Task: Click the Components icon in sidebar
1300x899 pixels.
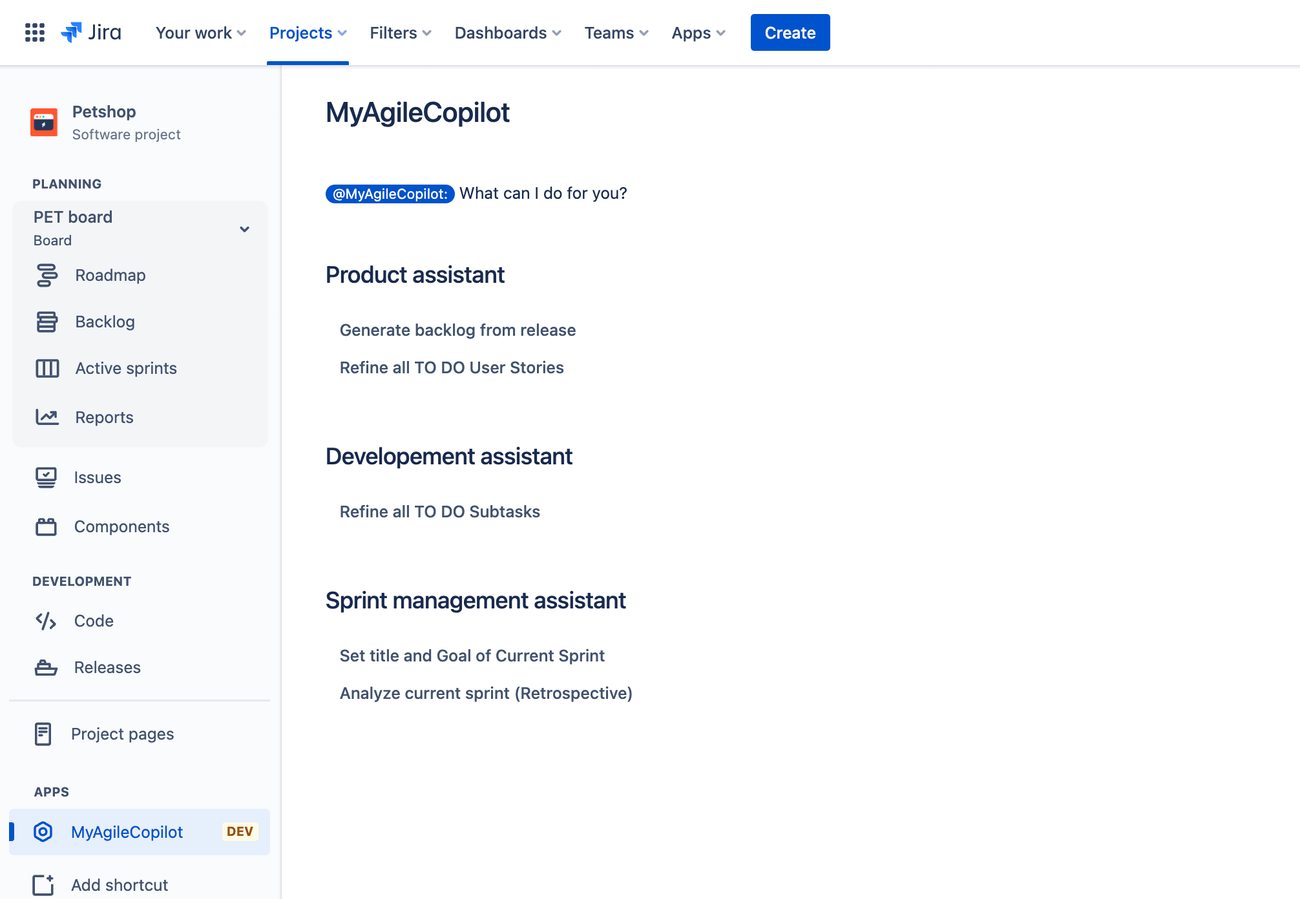Action: point(46,527)
